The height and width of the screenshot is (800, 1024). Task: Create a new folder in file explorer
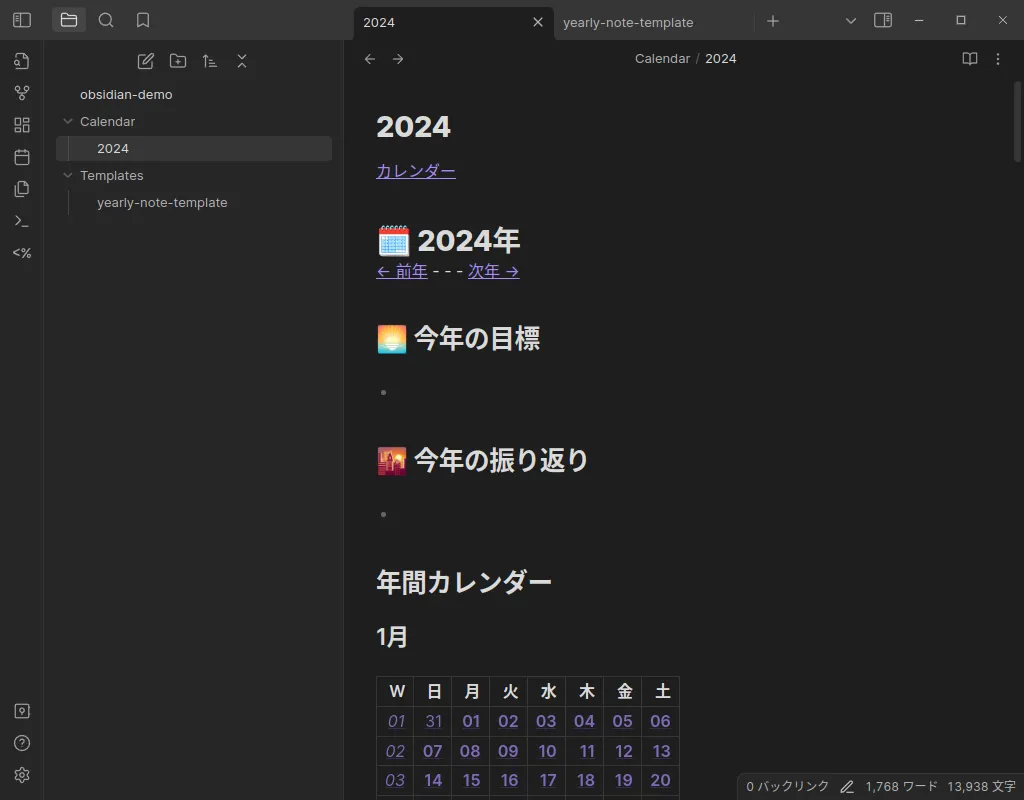coord(178,61)
